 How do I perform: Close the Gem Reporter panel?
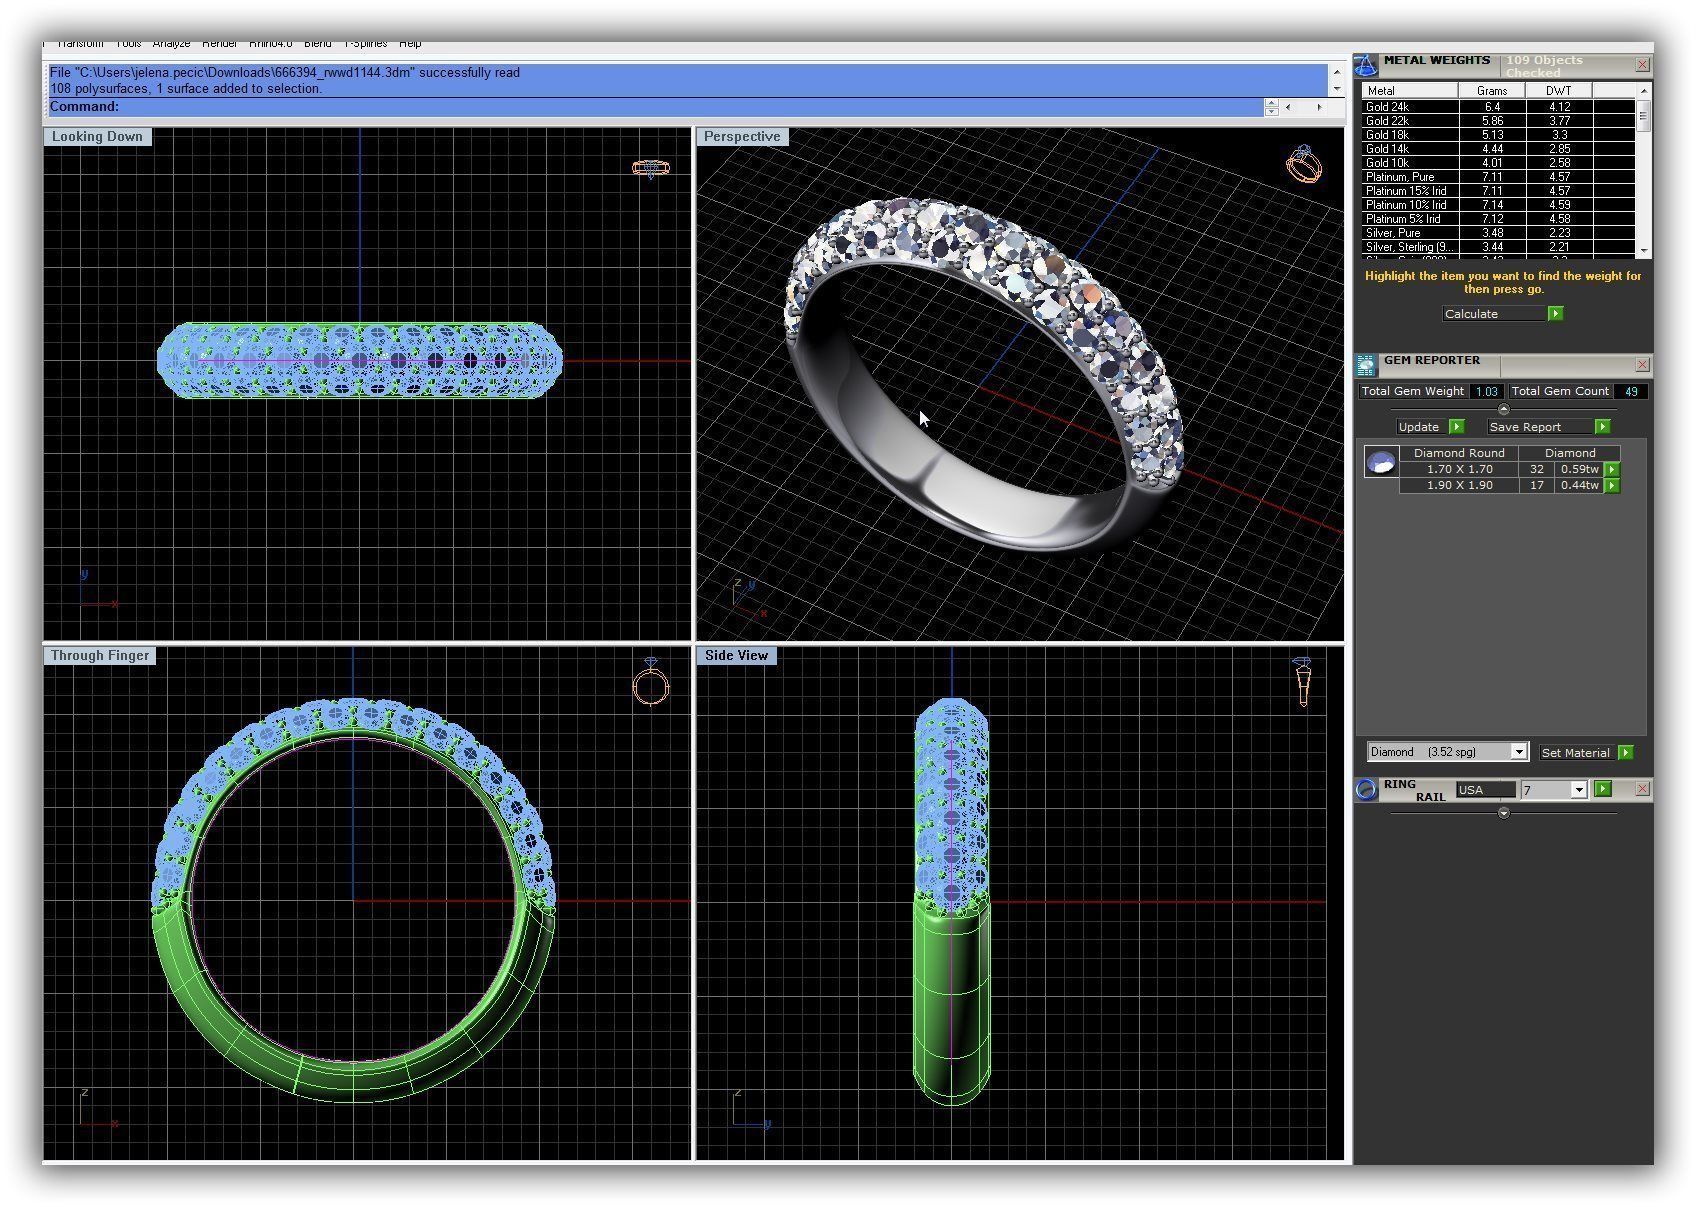tap(1642, 365)
